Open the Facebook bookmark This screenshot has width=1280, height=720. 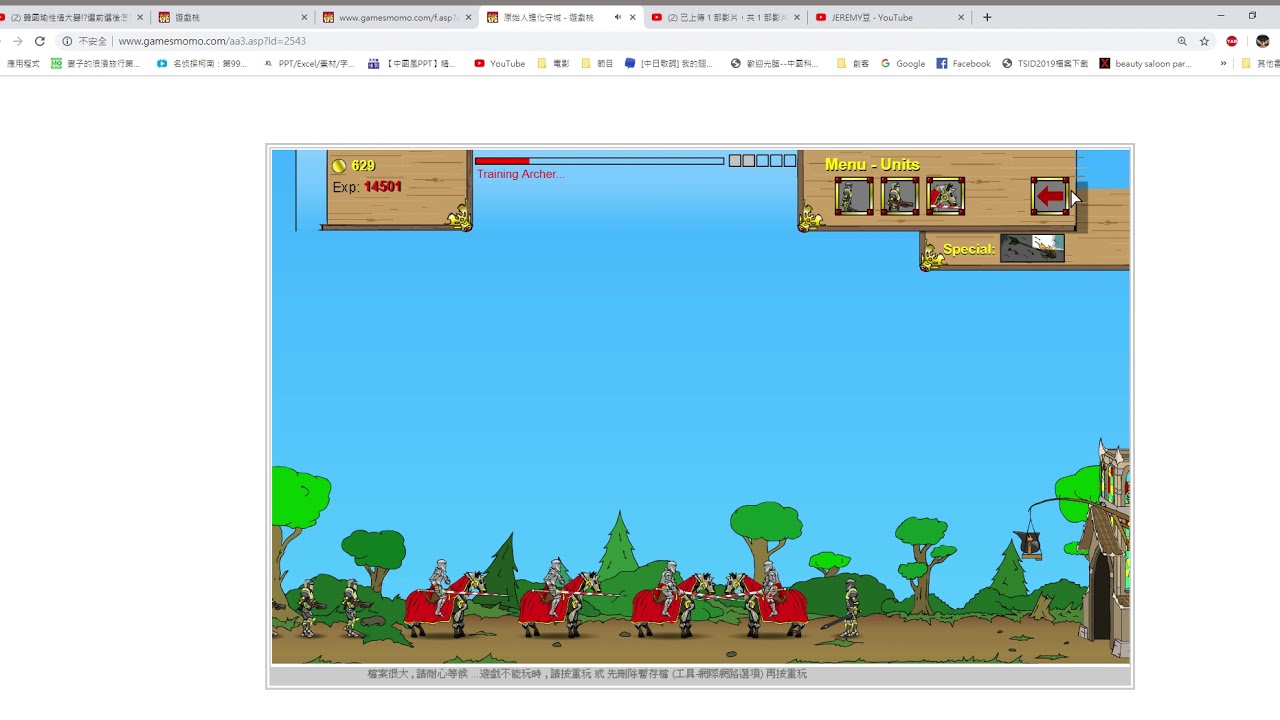coord(963,63)
